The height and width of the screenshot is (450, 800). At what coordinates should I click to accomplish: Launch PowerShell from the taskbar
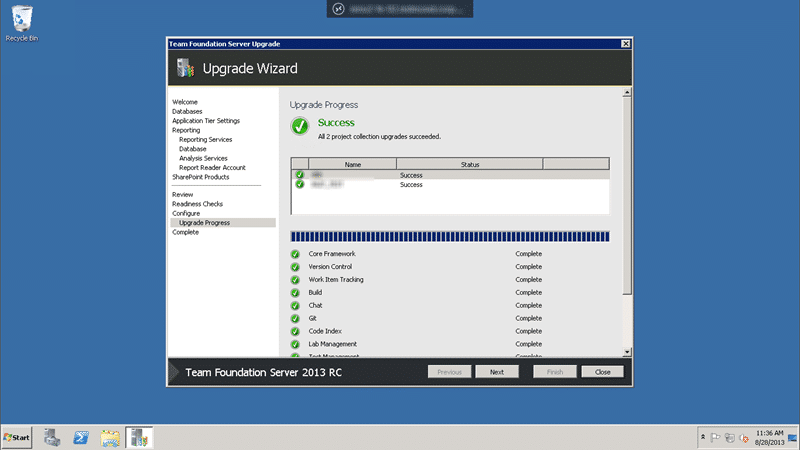tap(81, 438)
